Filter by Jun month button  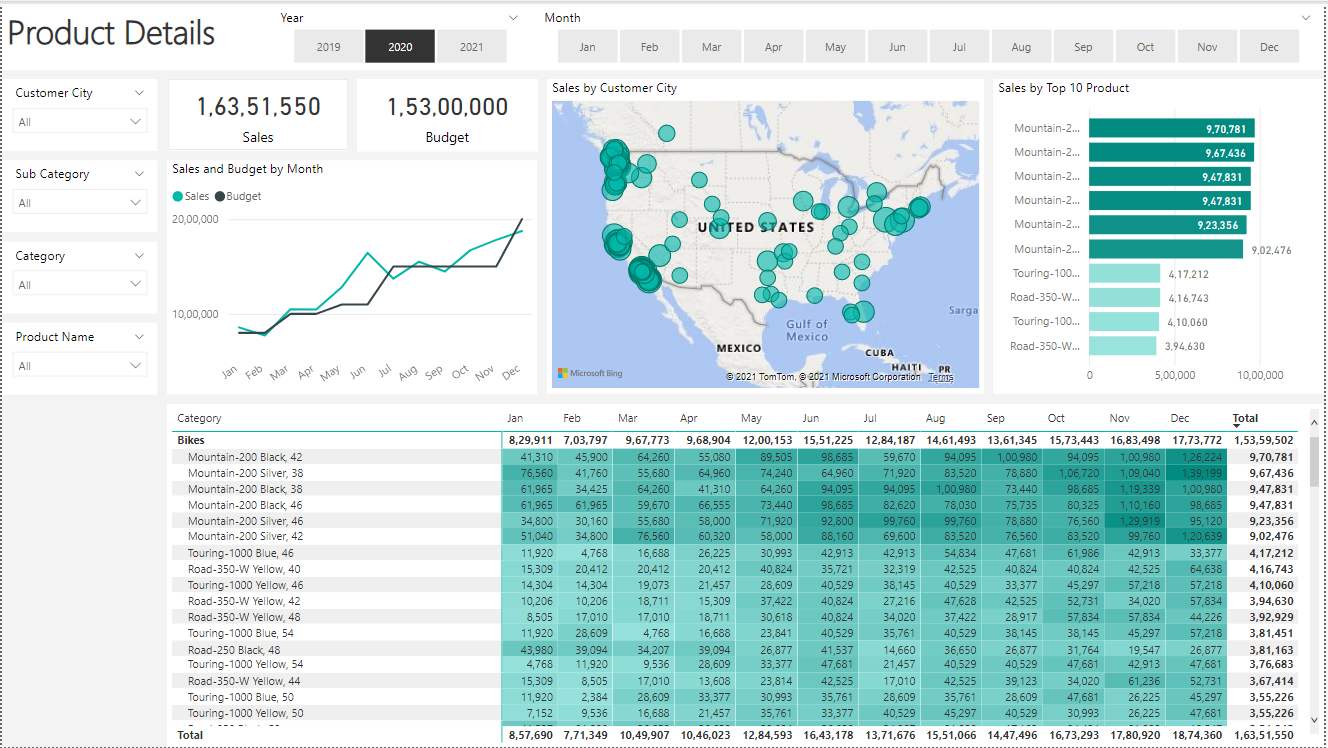tap(898, 47)
